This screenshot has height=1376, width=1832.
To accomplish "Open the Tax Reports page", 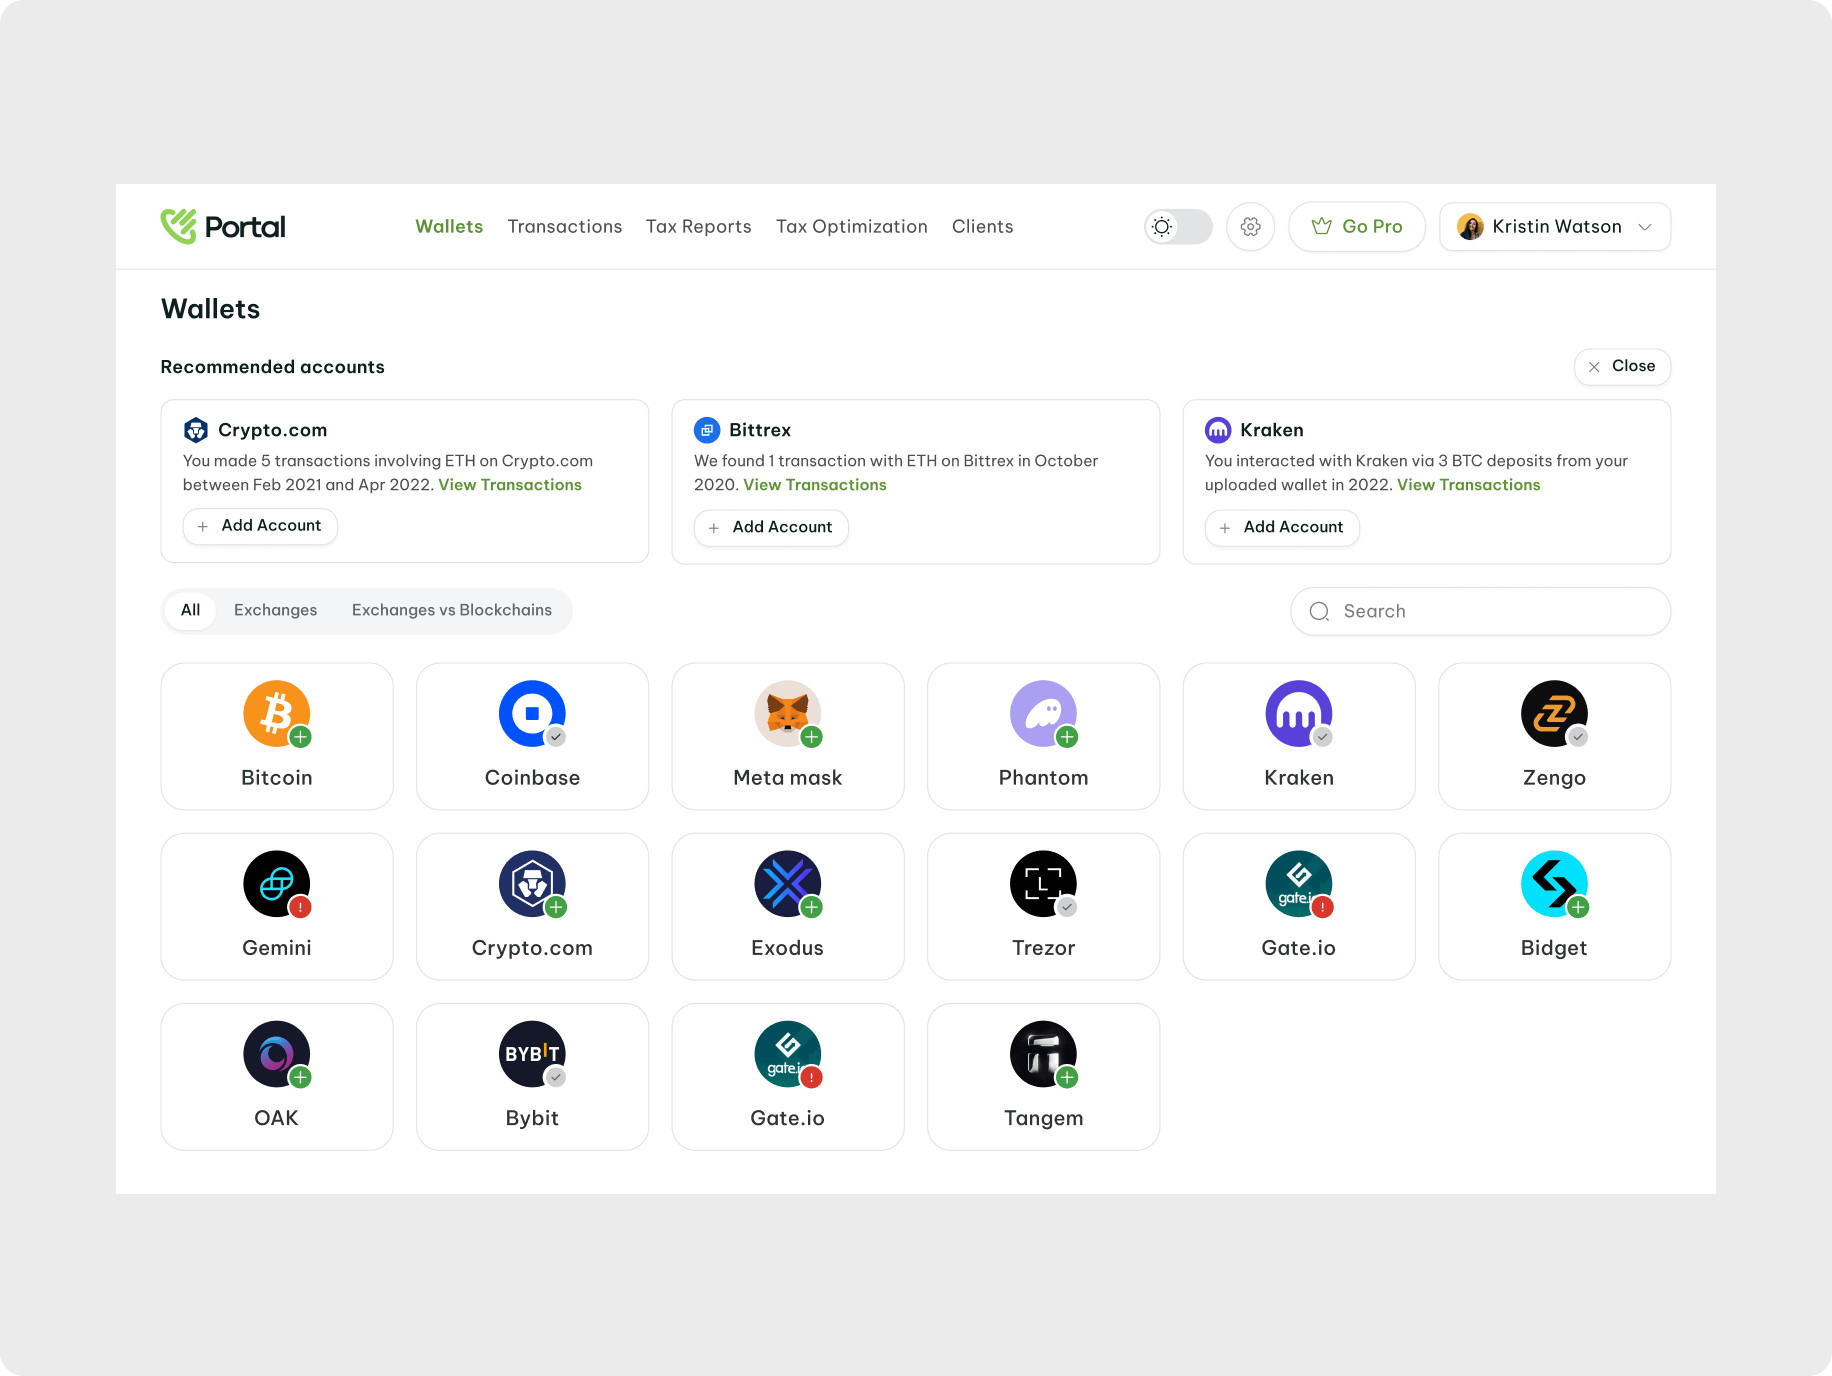I will coord(698,227).
